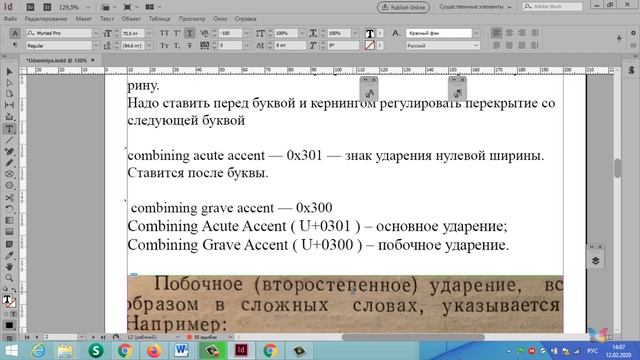Choose the Free Transform tool
This screenshot has width=640, height=360.
[x=9, y=209]
